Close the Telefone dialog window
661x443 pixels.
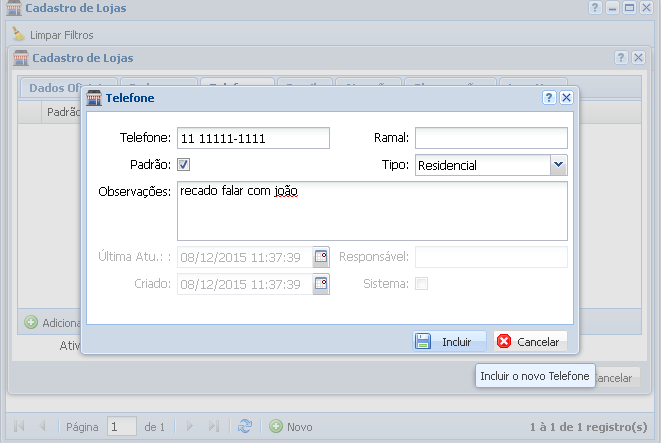[566, 98]
